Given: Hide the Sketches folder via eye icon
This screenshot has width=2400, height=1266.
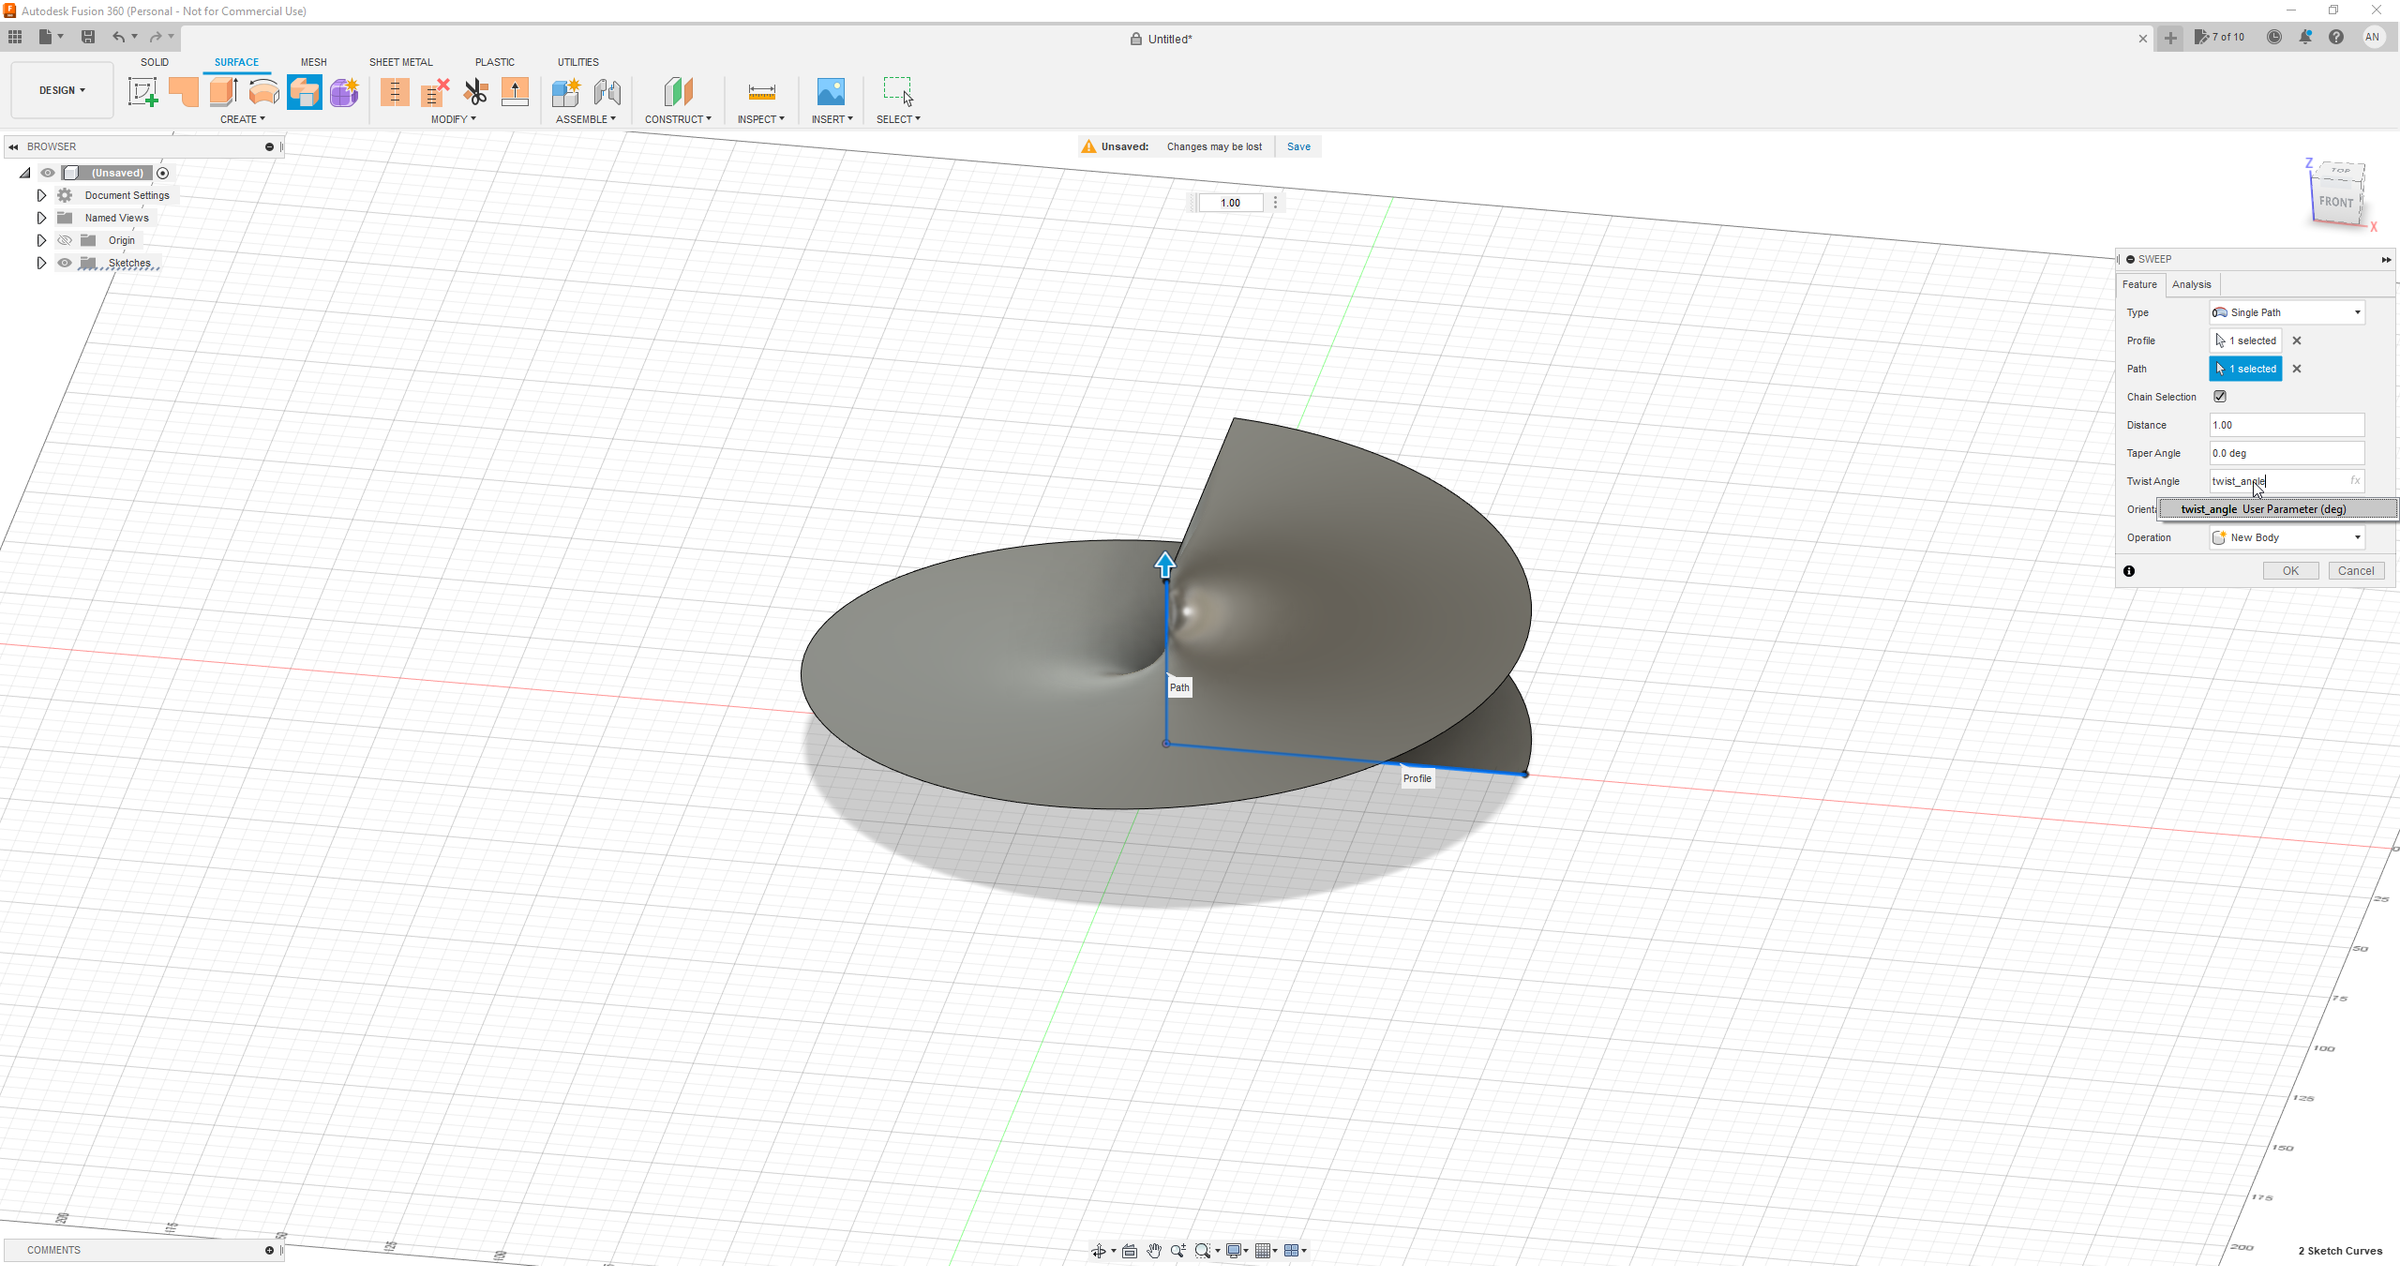Looking at the screenshot, I should [x=65, y=263].
